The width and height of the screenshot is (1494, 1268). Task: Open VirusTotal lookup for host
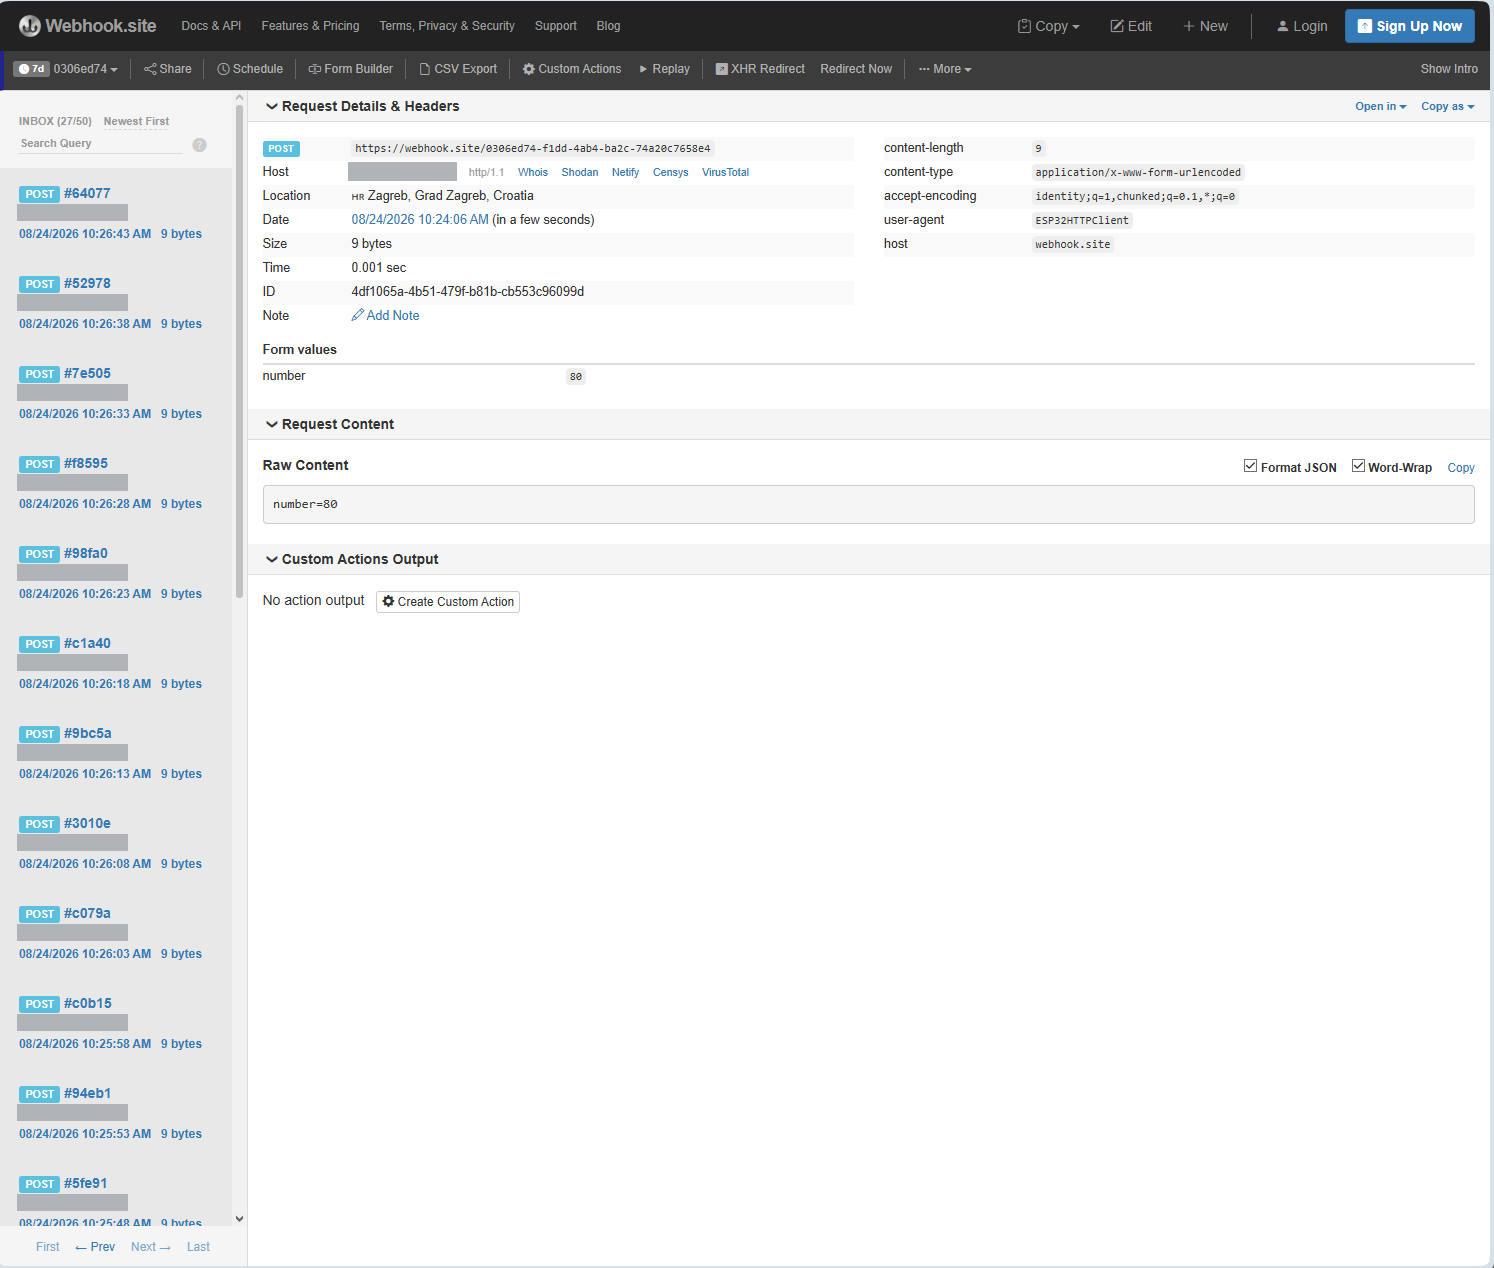[725, 172]
